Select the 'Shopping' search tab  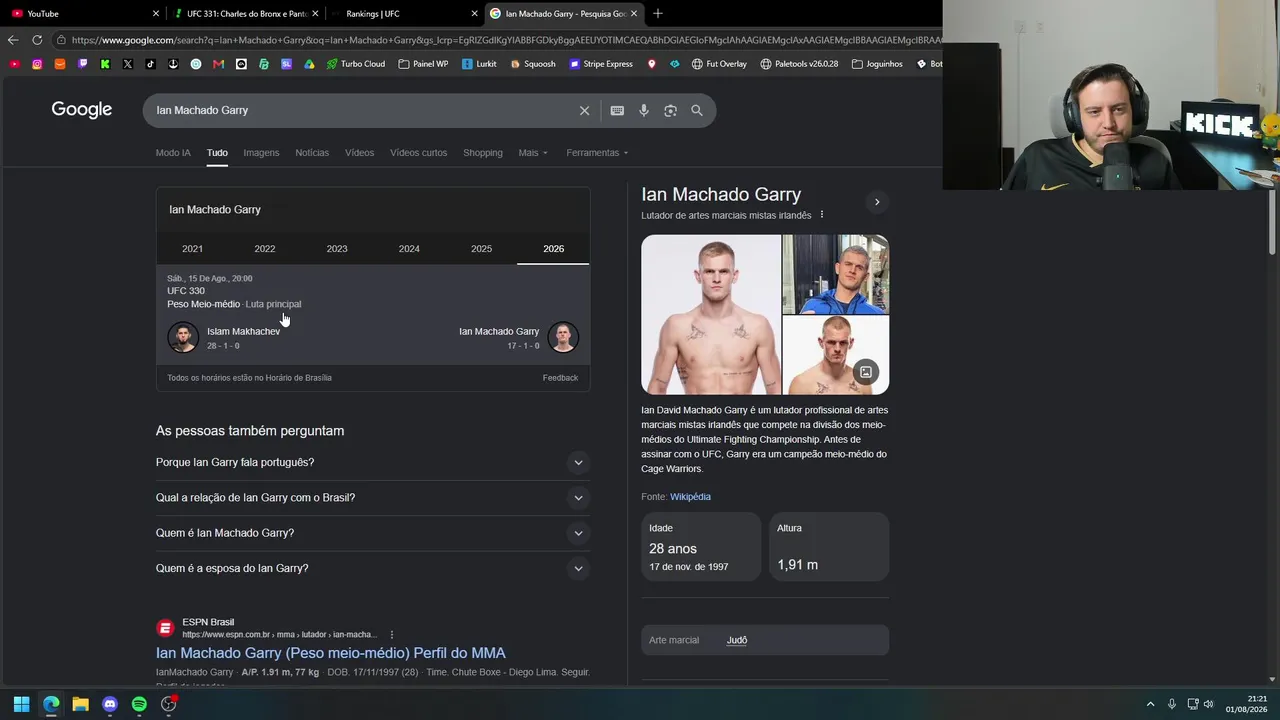click(x=483, y=153)
